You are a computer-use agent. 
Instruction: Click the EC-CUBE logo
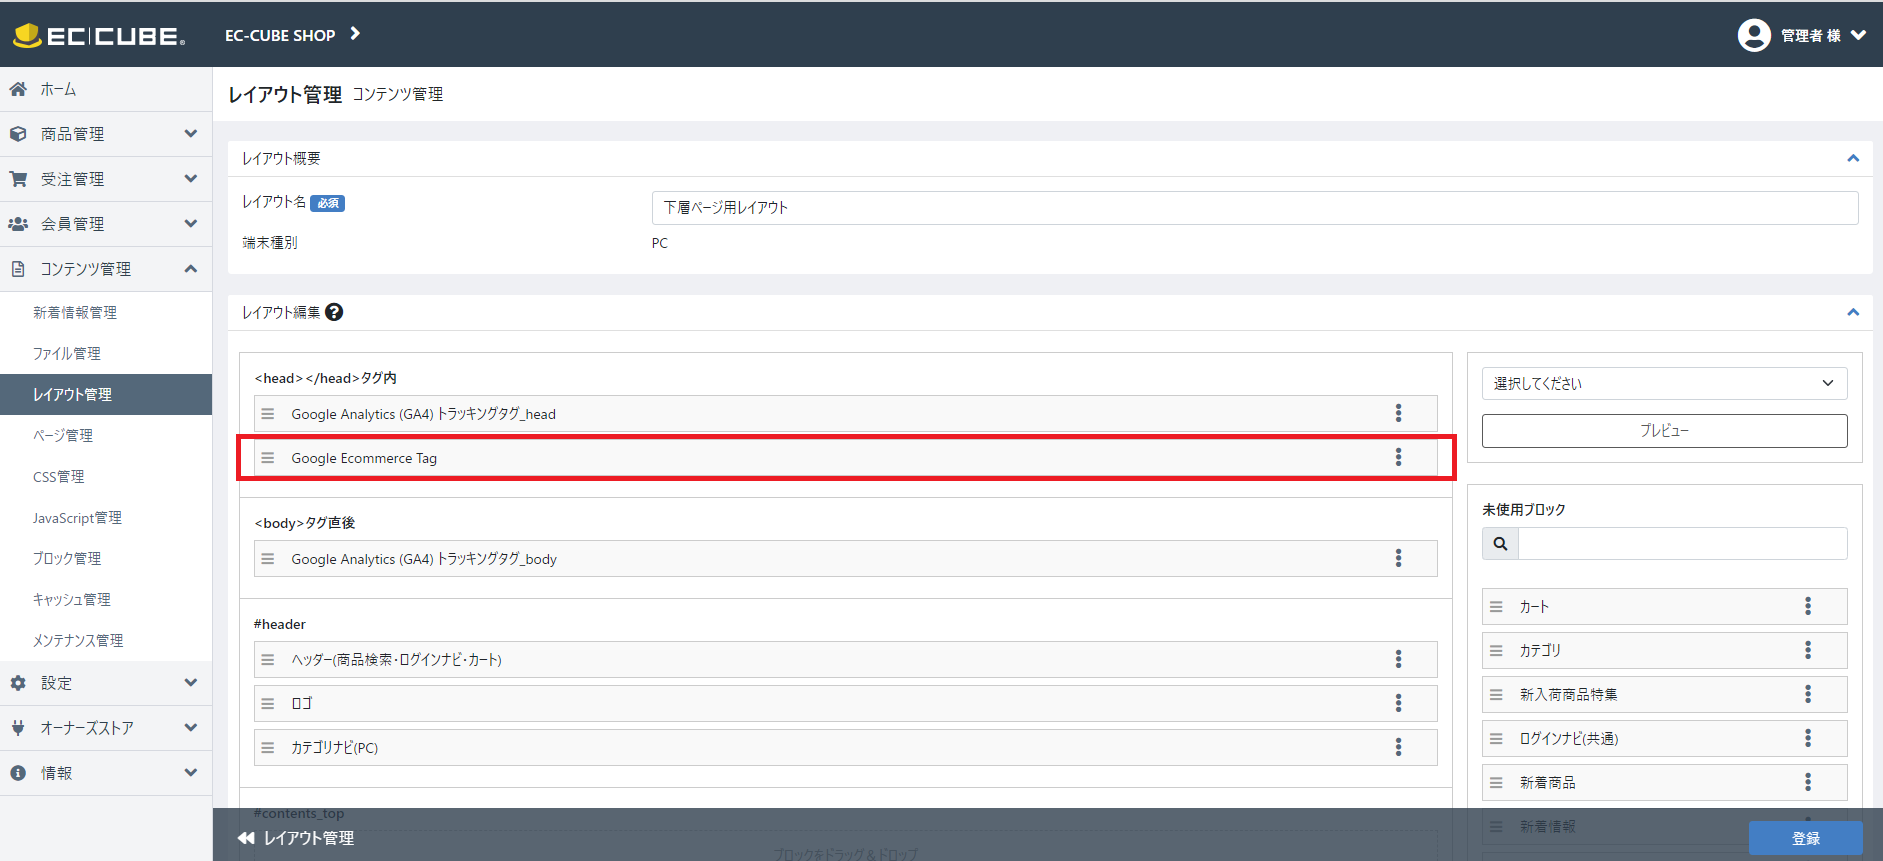pos(99,36)
